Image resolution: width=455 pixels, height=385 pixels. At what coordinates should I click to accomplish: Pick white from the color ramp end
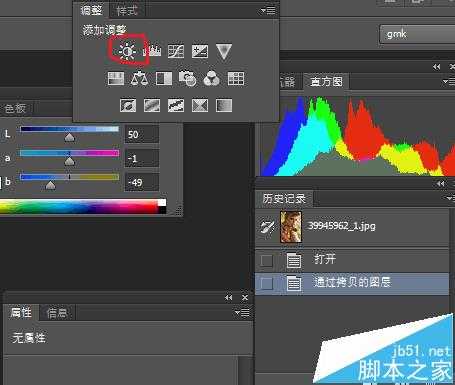[x=162, y=203]
